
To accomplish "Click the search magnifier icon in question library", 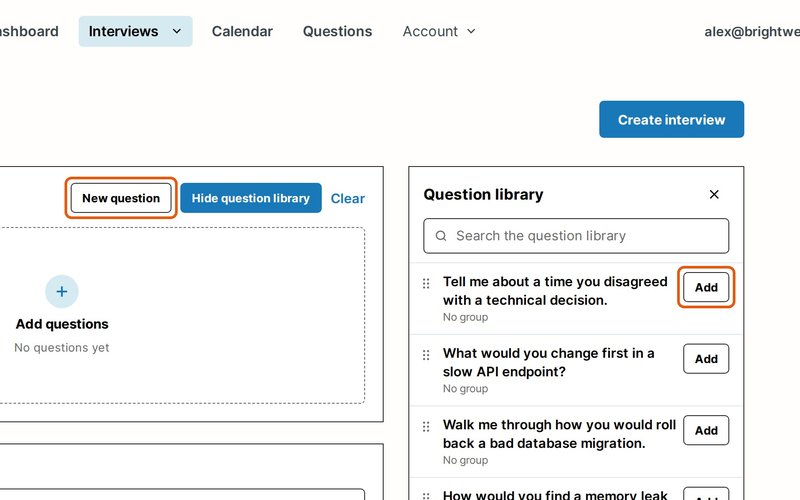I will [x=441, y=236].
